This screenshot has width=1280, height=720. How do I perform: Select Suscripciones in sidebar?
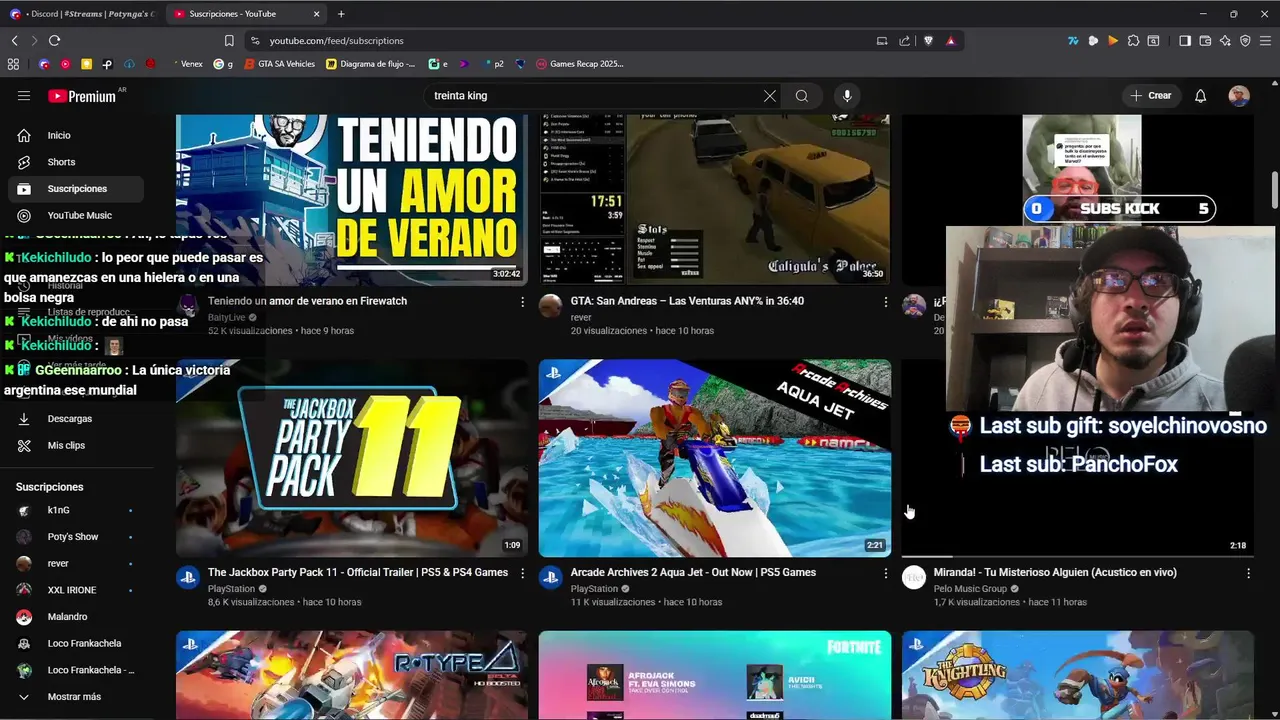click(75, 189)
